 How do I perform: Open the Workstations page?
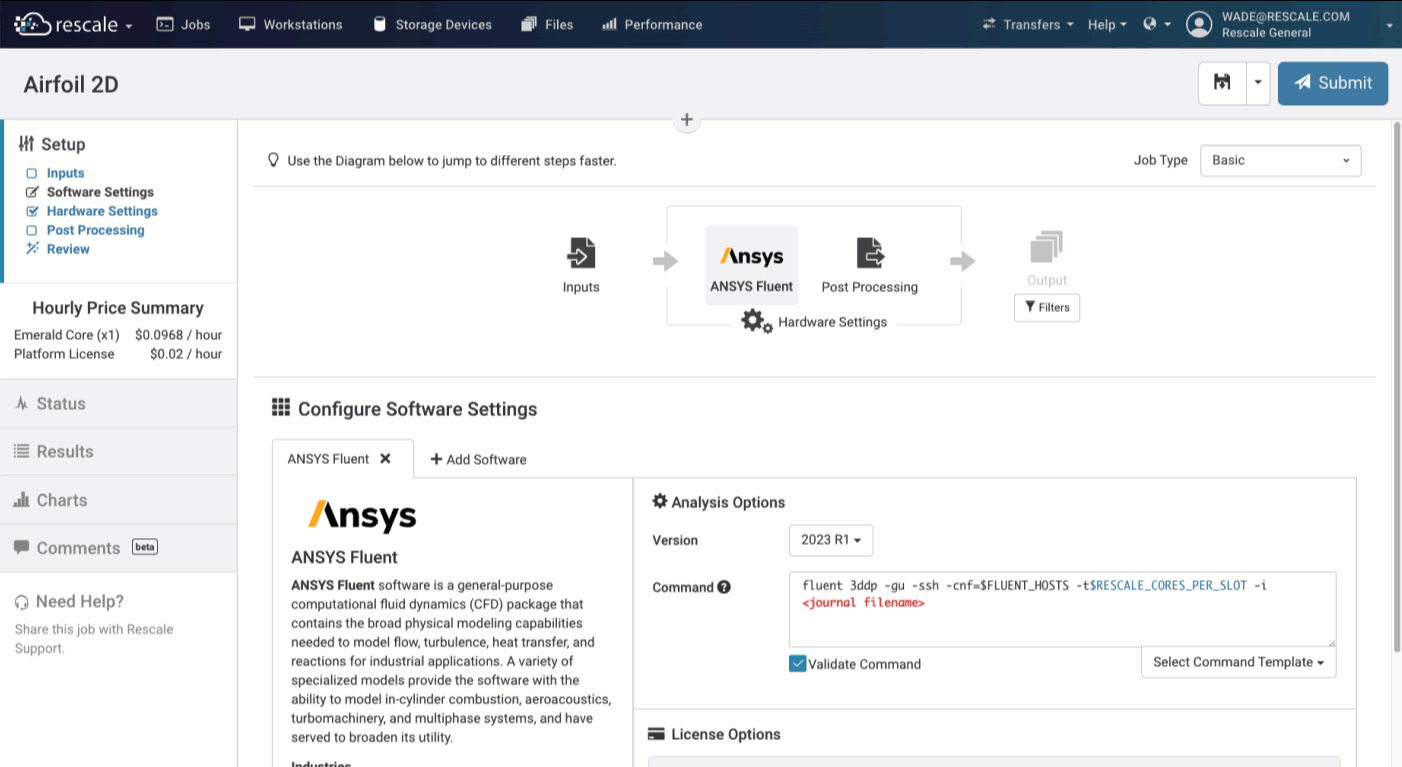tap(290, 24)
